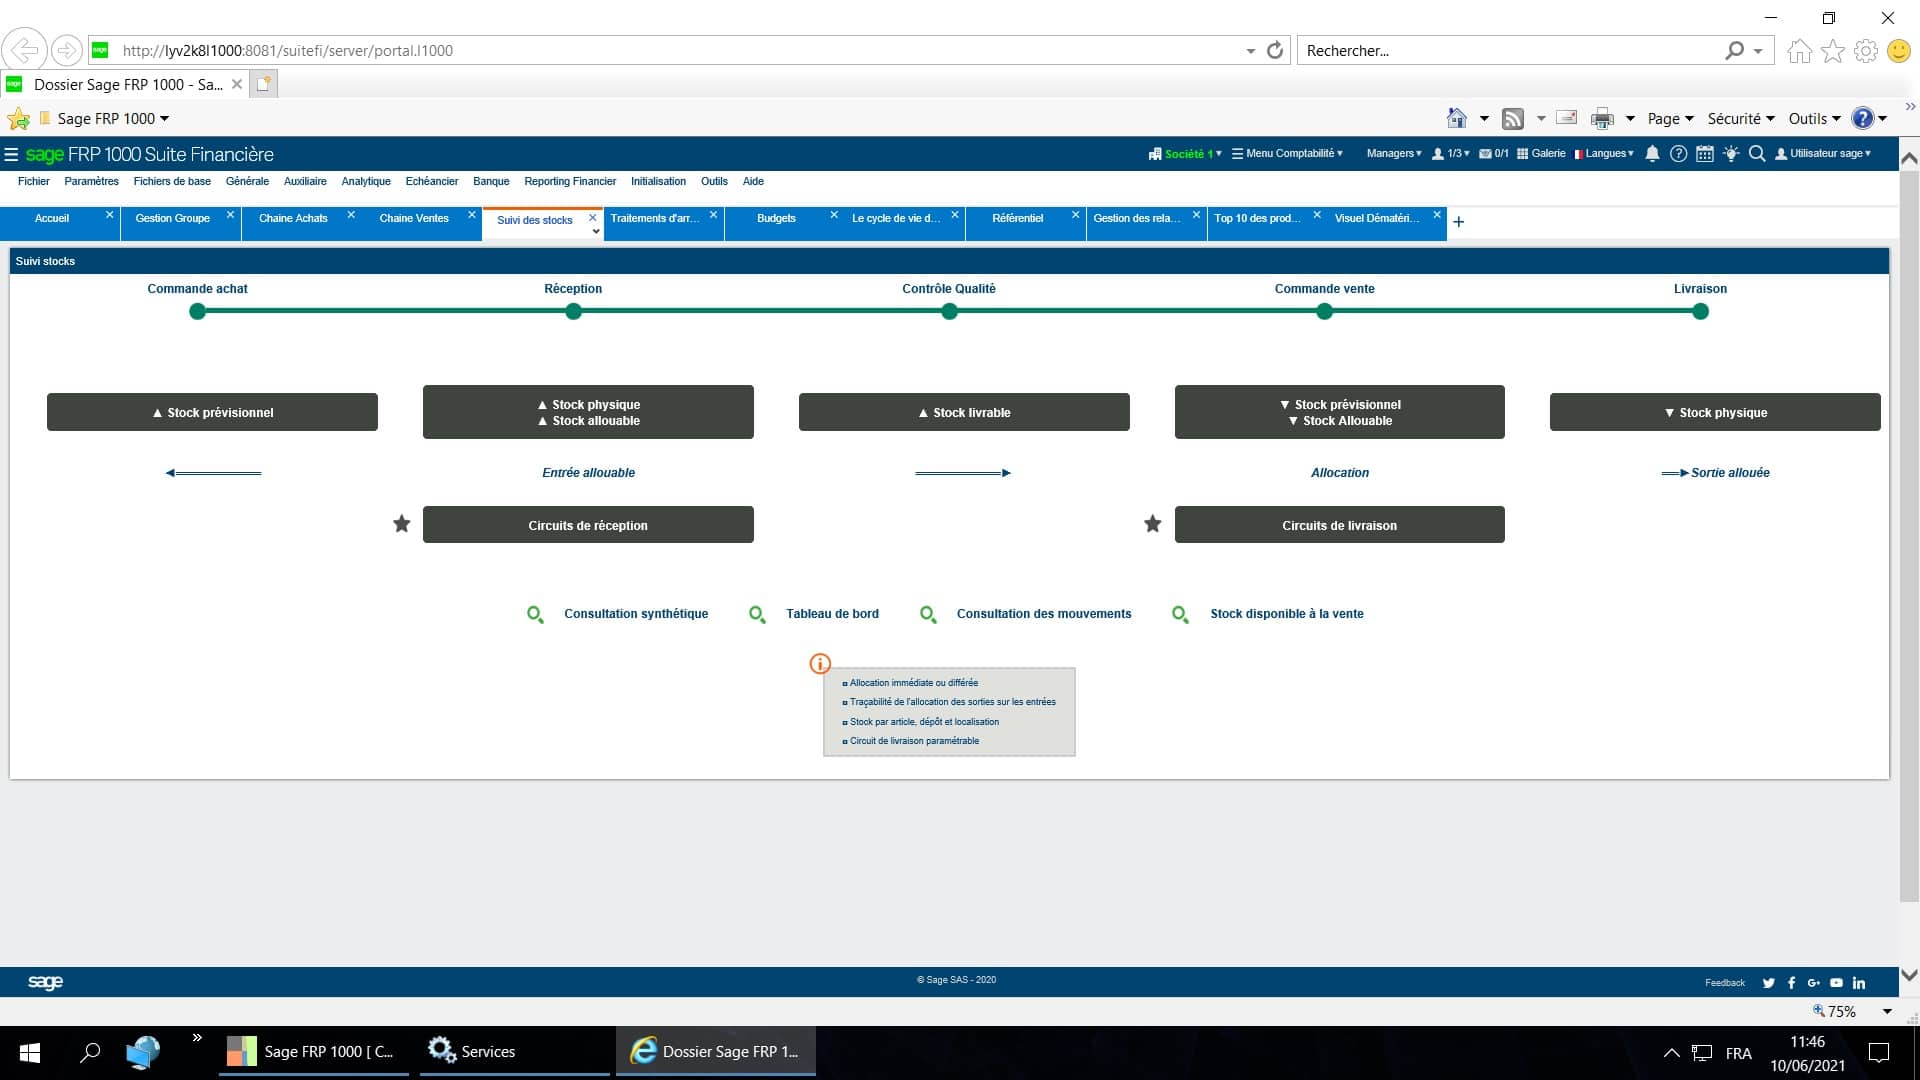This screenshot has height=1080, width=1920.
Task: Click the header search magnifier icon
Action: [x=1757, y=154]
